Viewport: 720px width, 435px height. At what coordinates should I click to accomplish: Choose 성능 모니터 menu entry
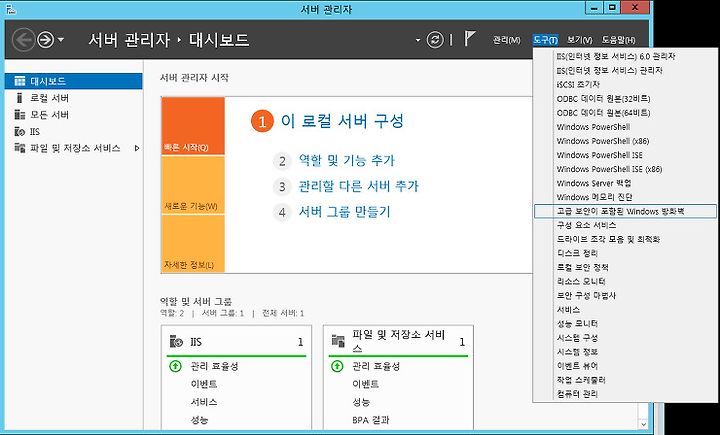pos(625,324)
